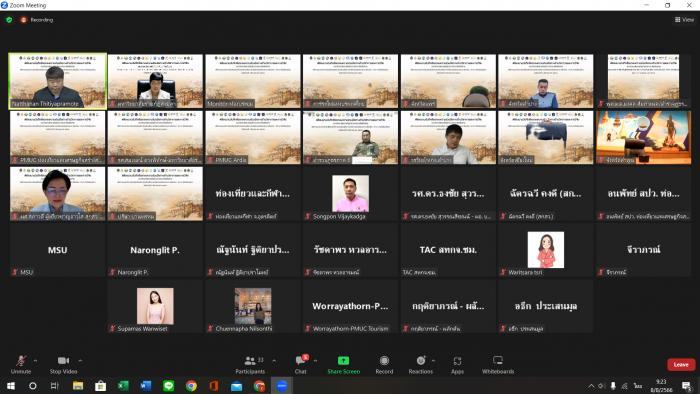Screen dimensions: 700x394
Task: Open the Participants panel icon
Action: click(x=250, y=361)
